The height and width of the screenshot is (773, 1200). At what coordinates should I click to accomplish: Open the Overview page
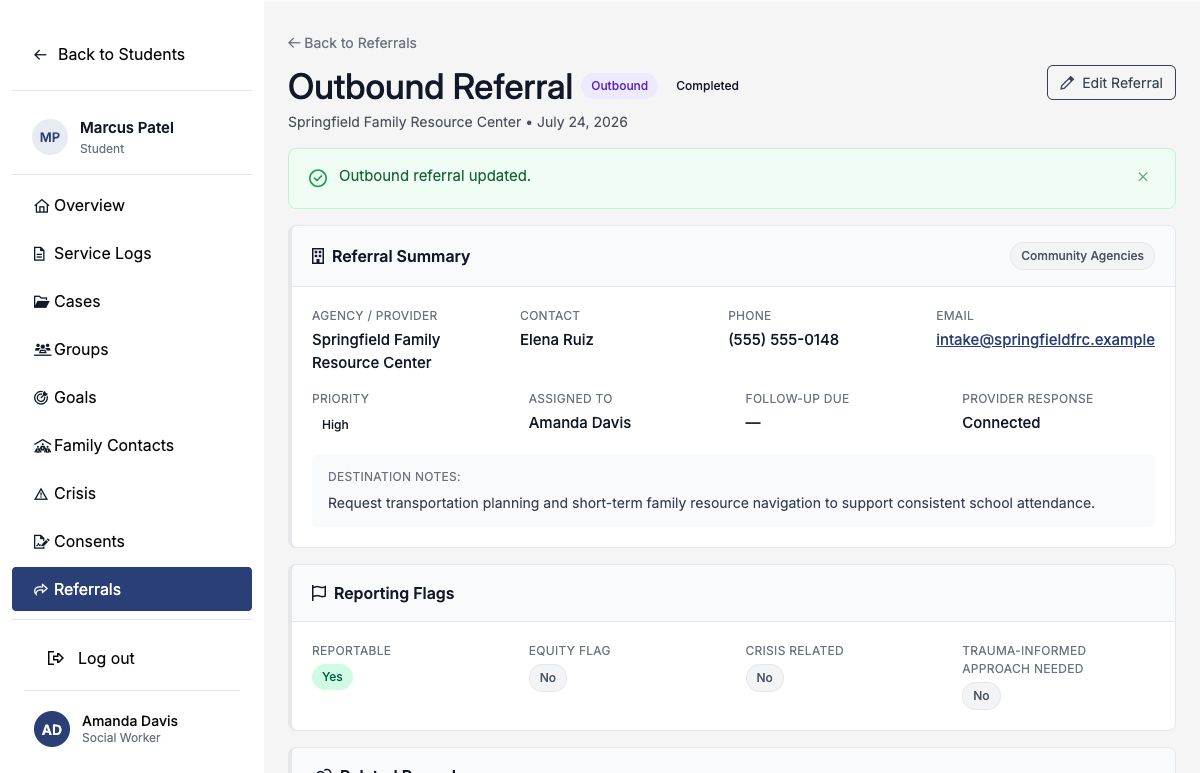132,206
